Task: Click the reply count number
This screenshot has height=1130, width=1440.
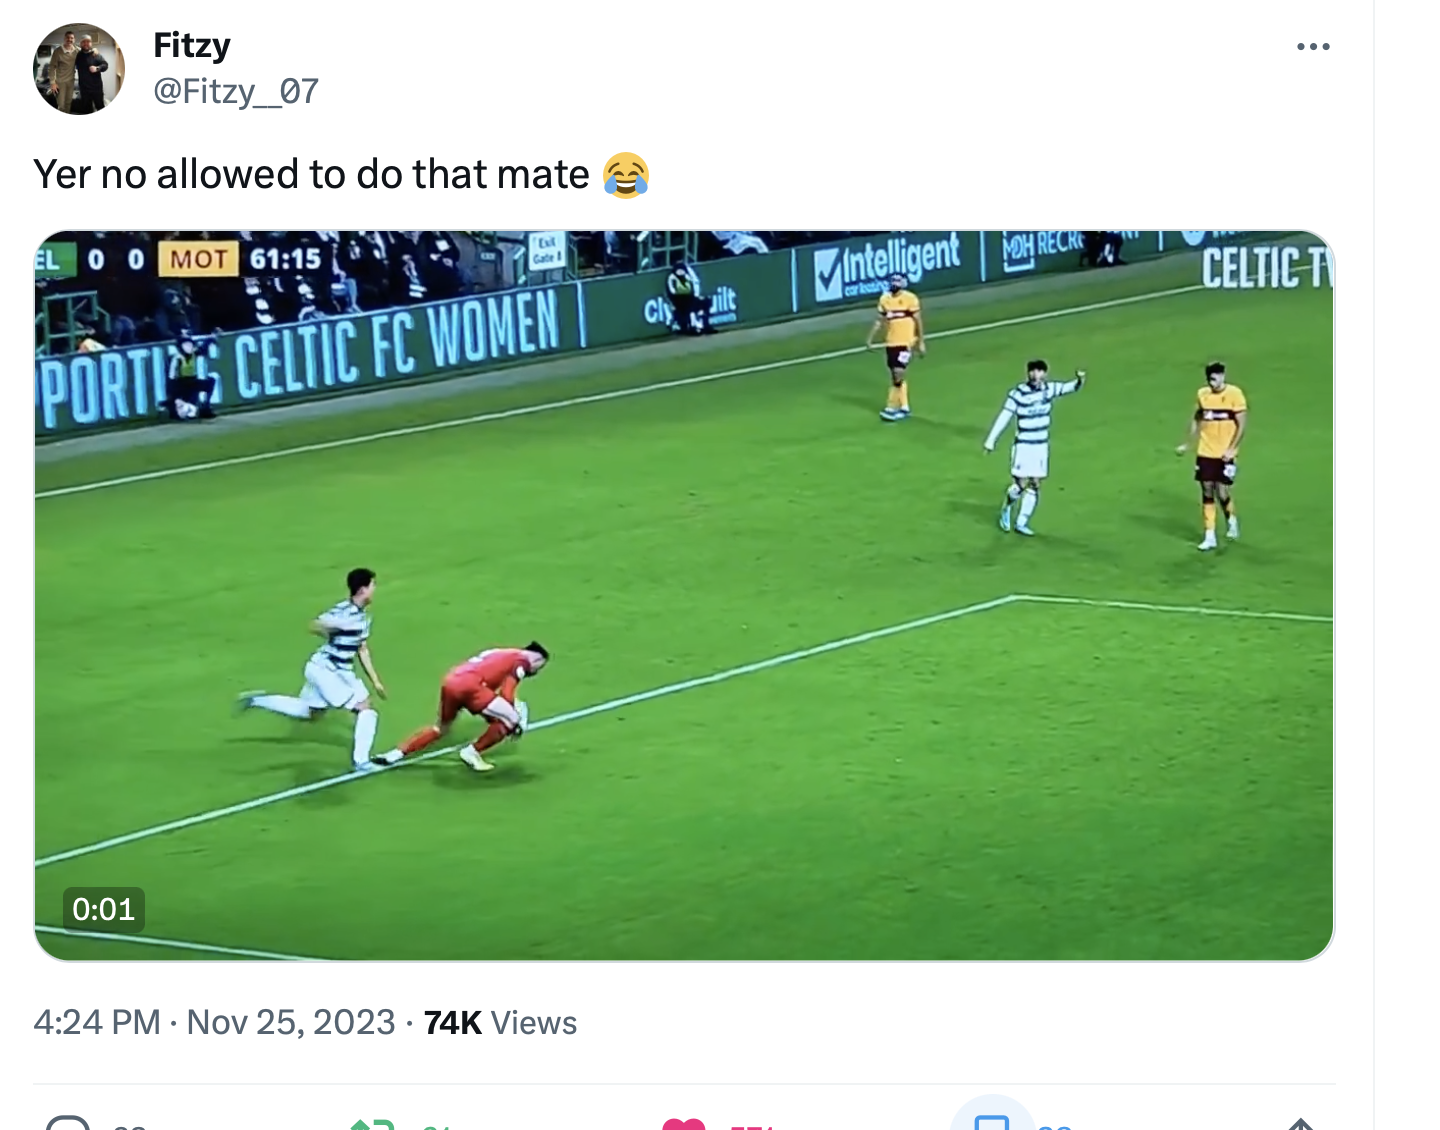Action: (130, 1126)
